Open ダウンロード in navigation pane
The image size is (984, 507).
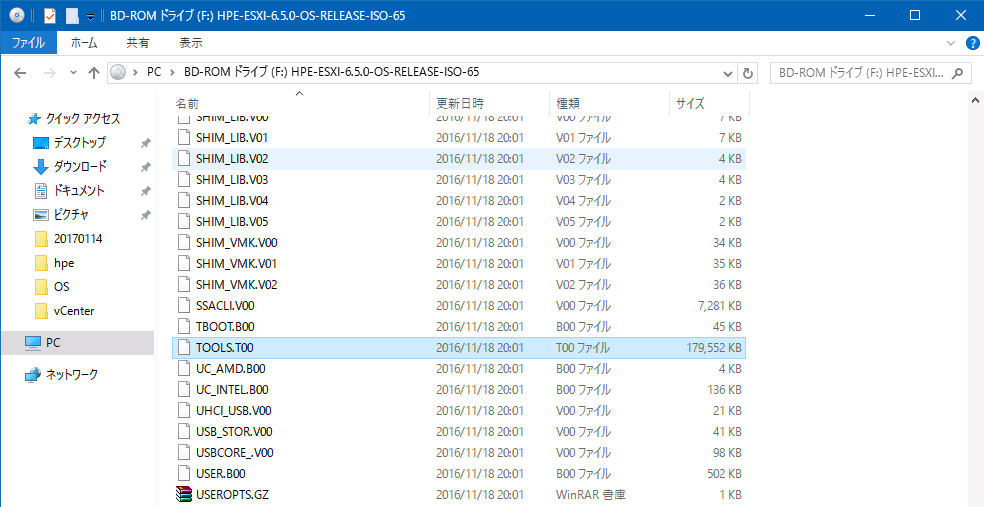(x=80, y=166)
